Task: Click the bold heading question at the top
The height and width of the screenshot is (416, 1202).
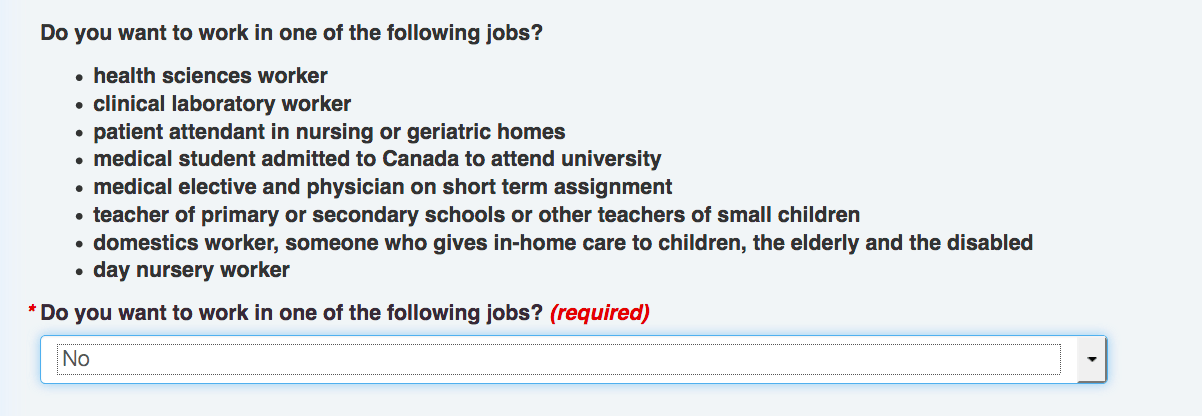Action: pyautogui.click(x=291, y=32)
